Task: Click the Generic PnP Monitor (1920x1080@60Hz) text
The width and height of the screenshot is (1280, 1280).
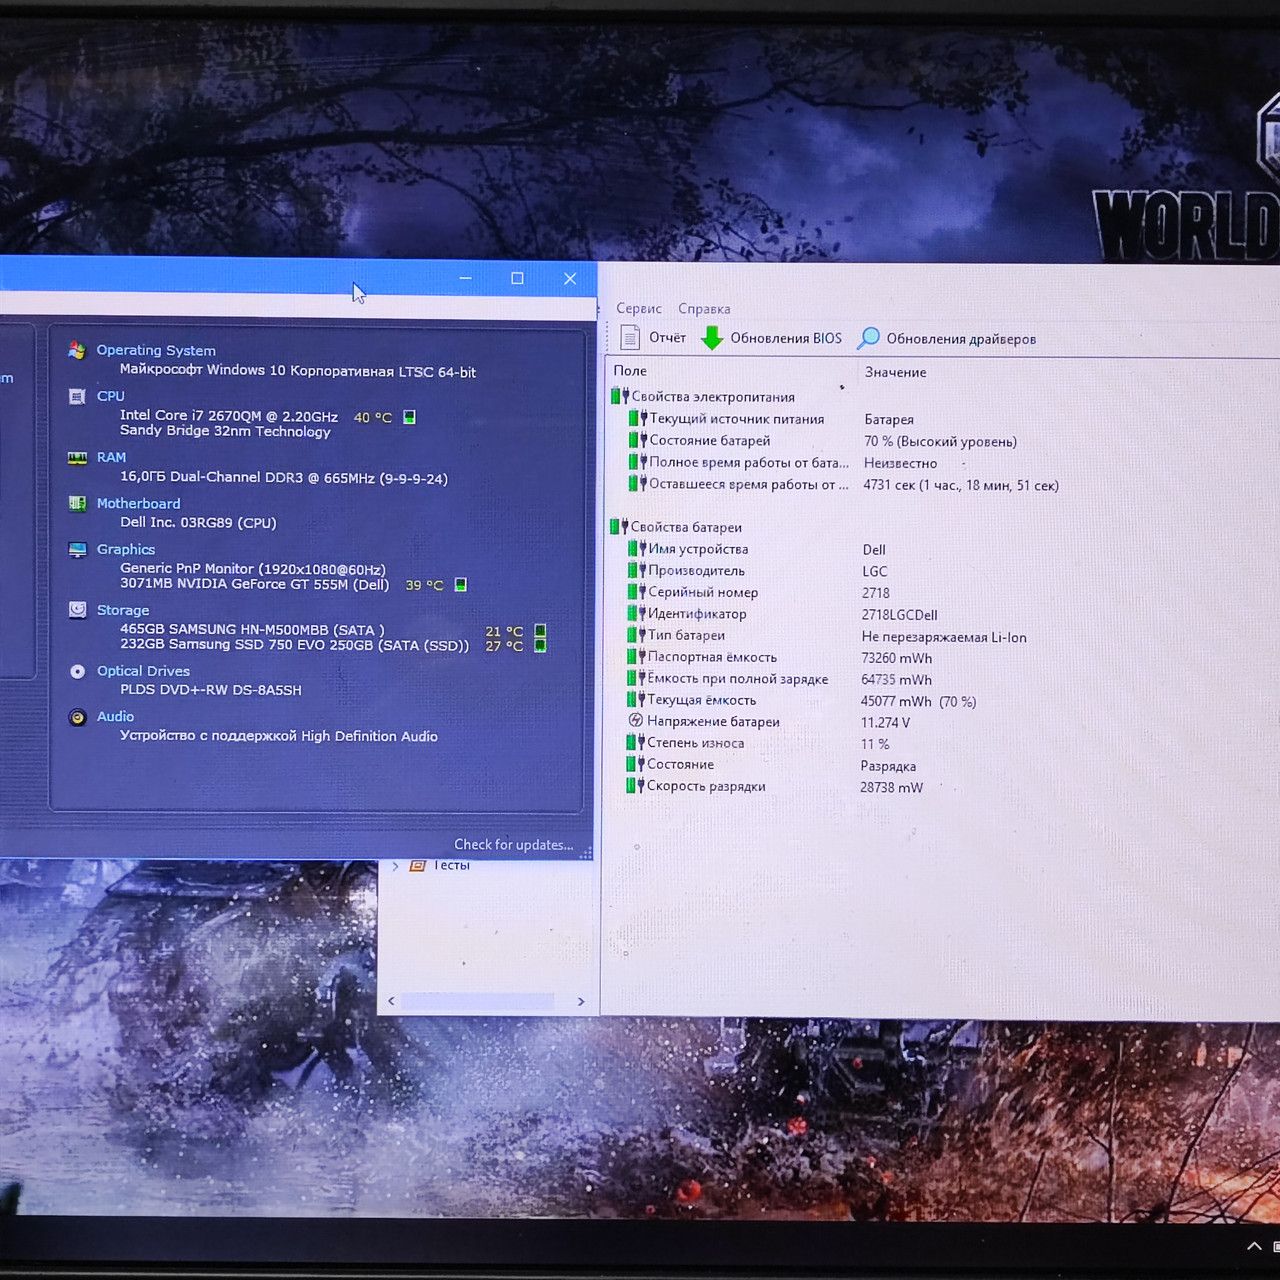Action: click(253, 569)
